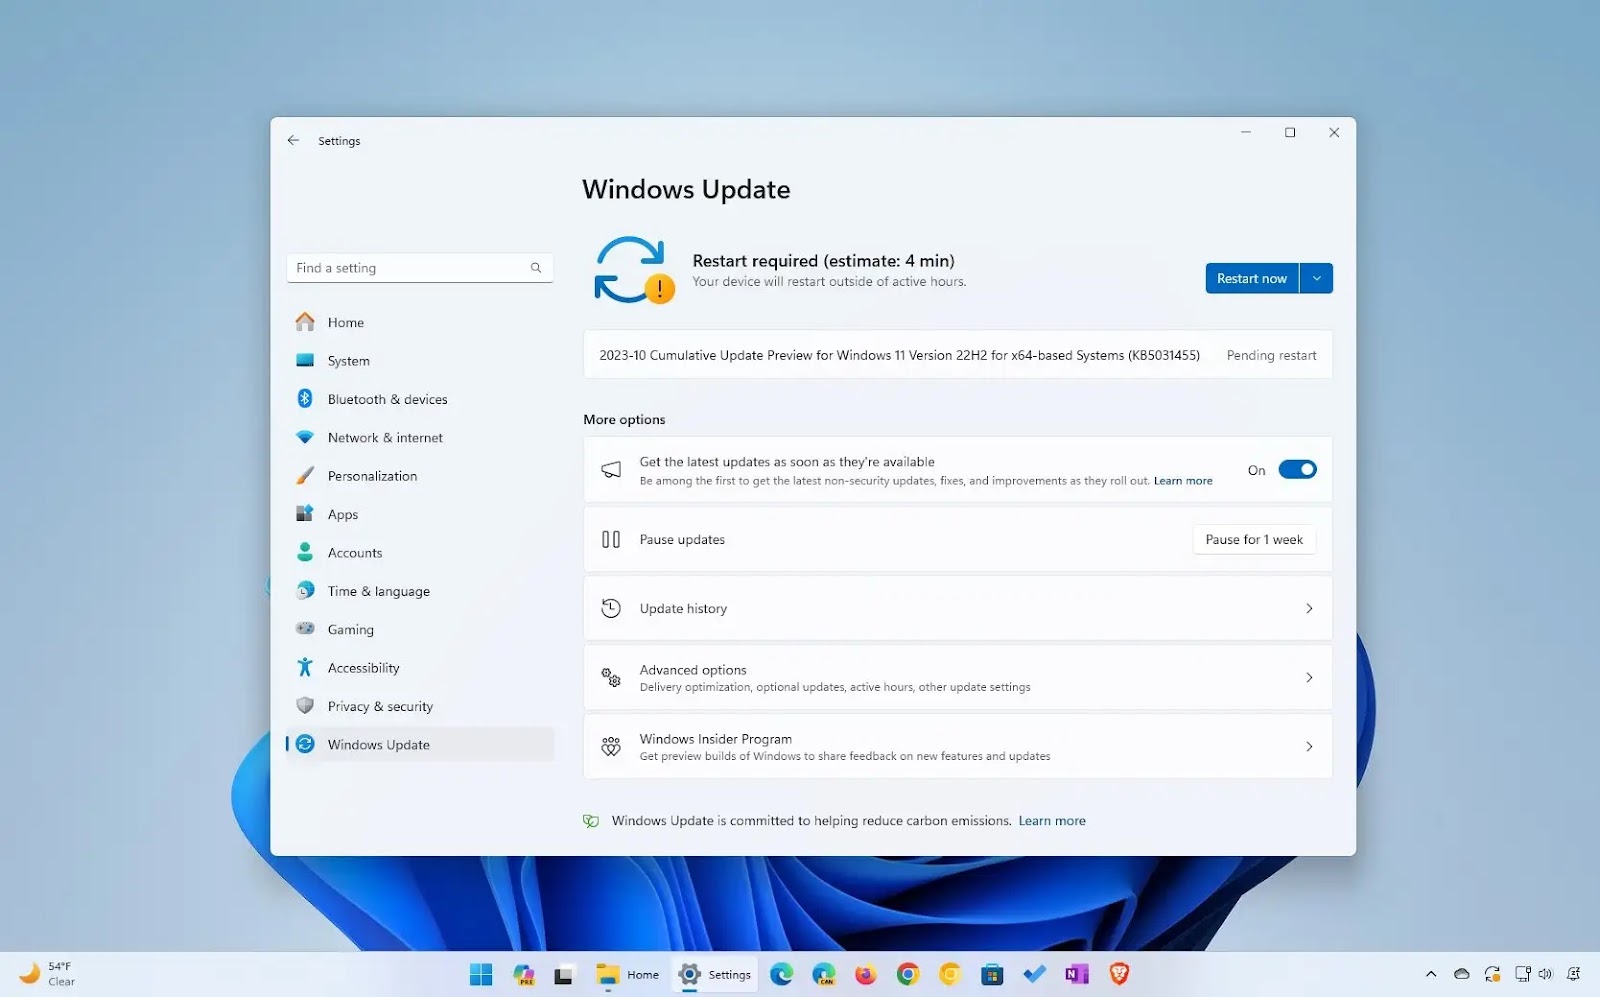Viewport: 1600px width, 997px height.
Task: Click the megaphone icon for latest updates
Action: [611, 470]
